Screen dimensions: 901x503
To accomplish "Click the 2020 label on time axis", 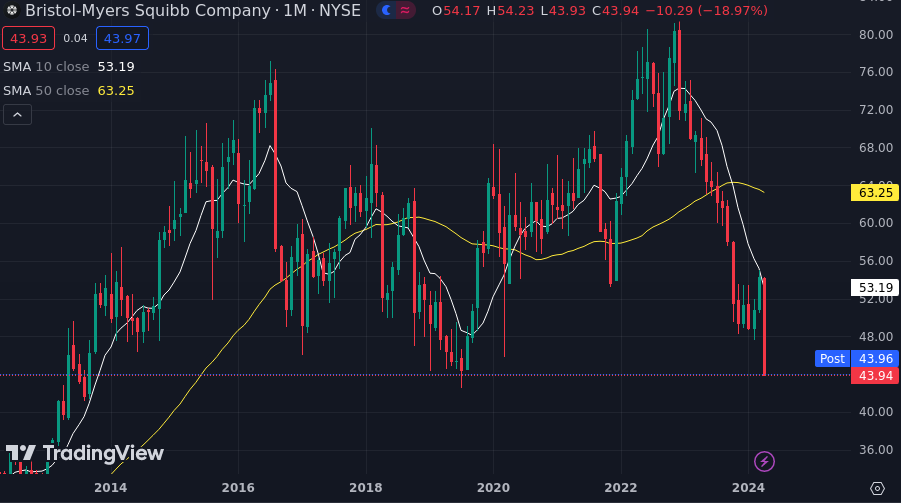I will click(x=493, y=488).
